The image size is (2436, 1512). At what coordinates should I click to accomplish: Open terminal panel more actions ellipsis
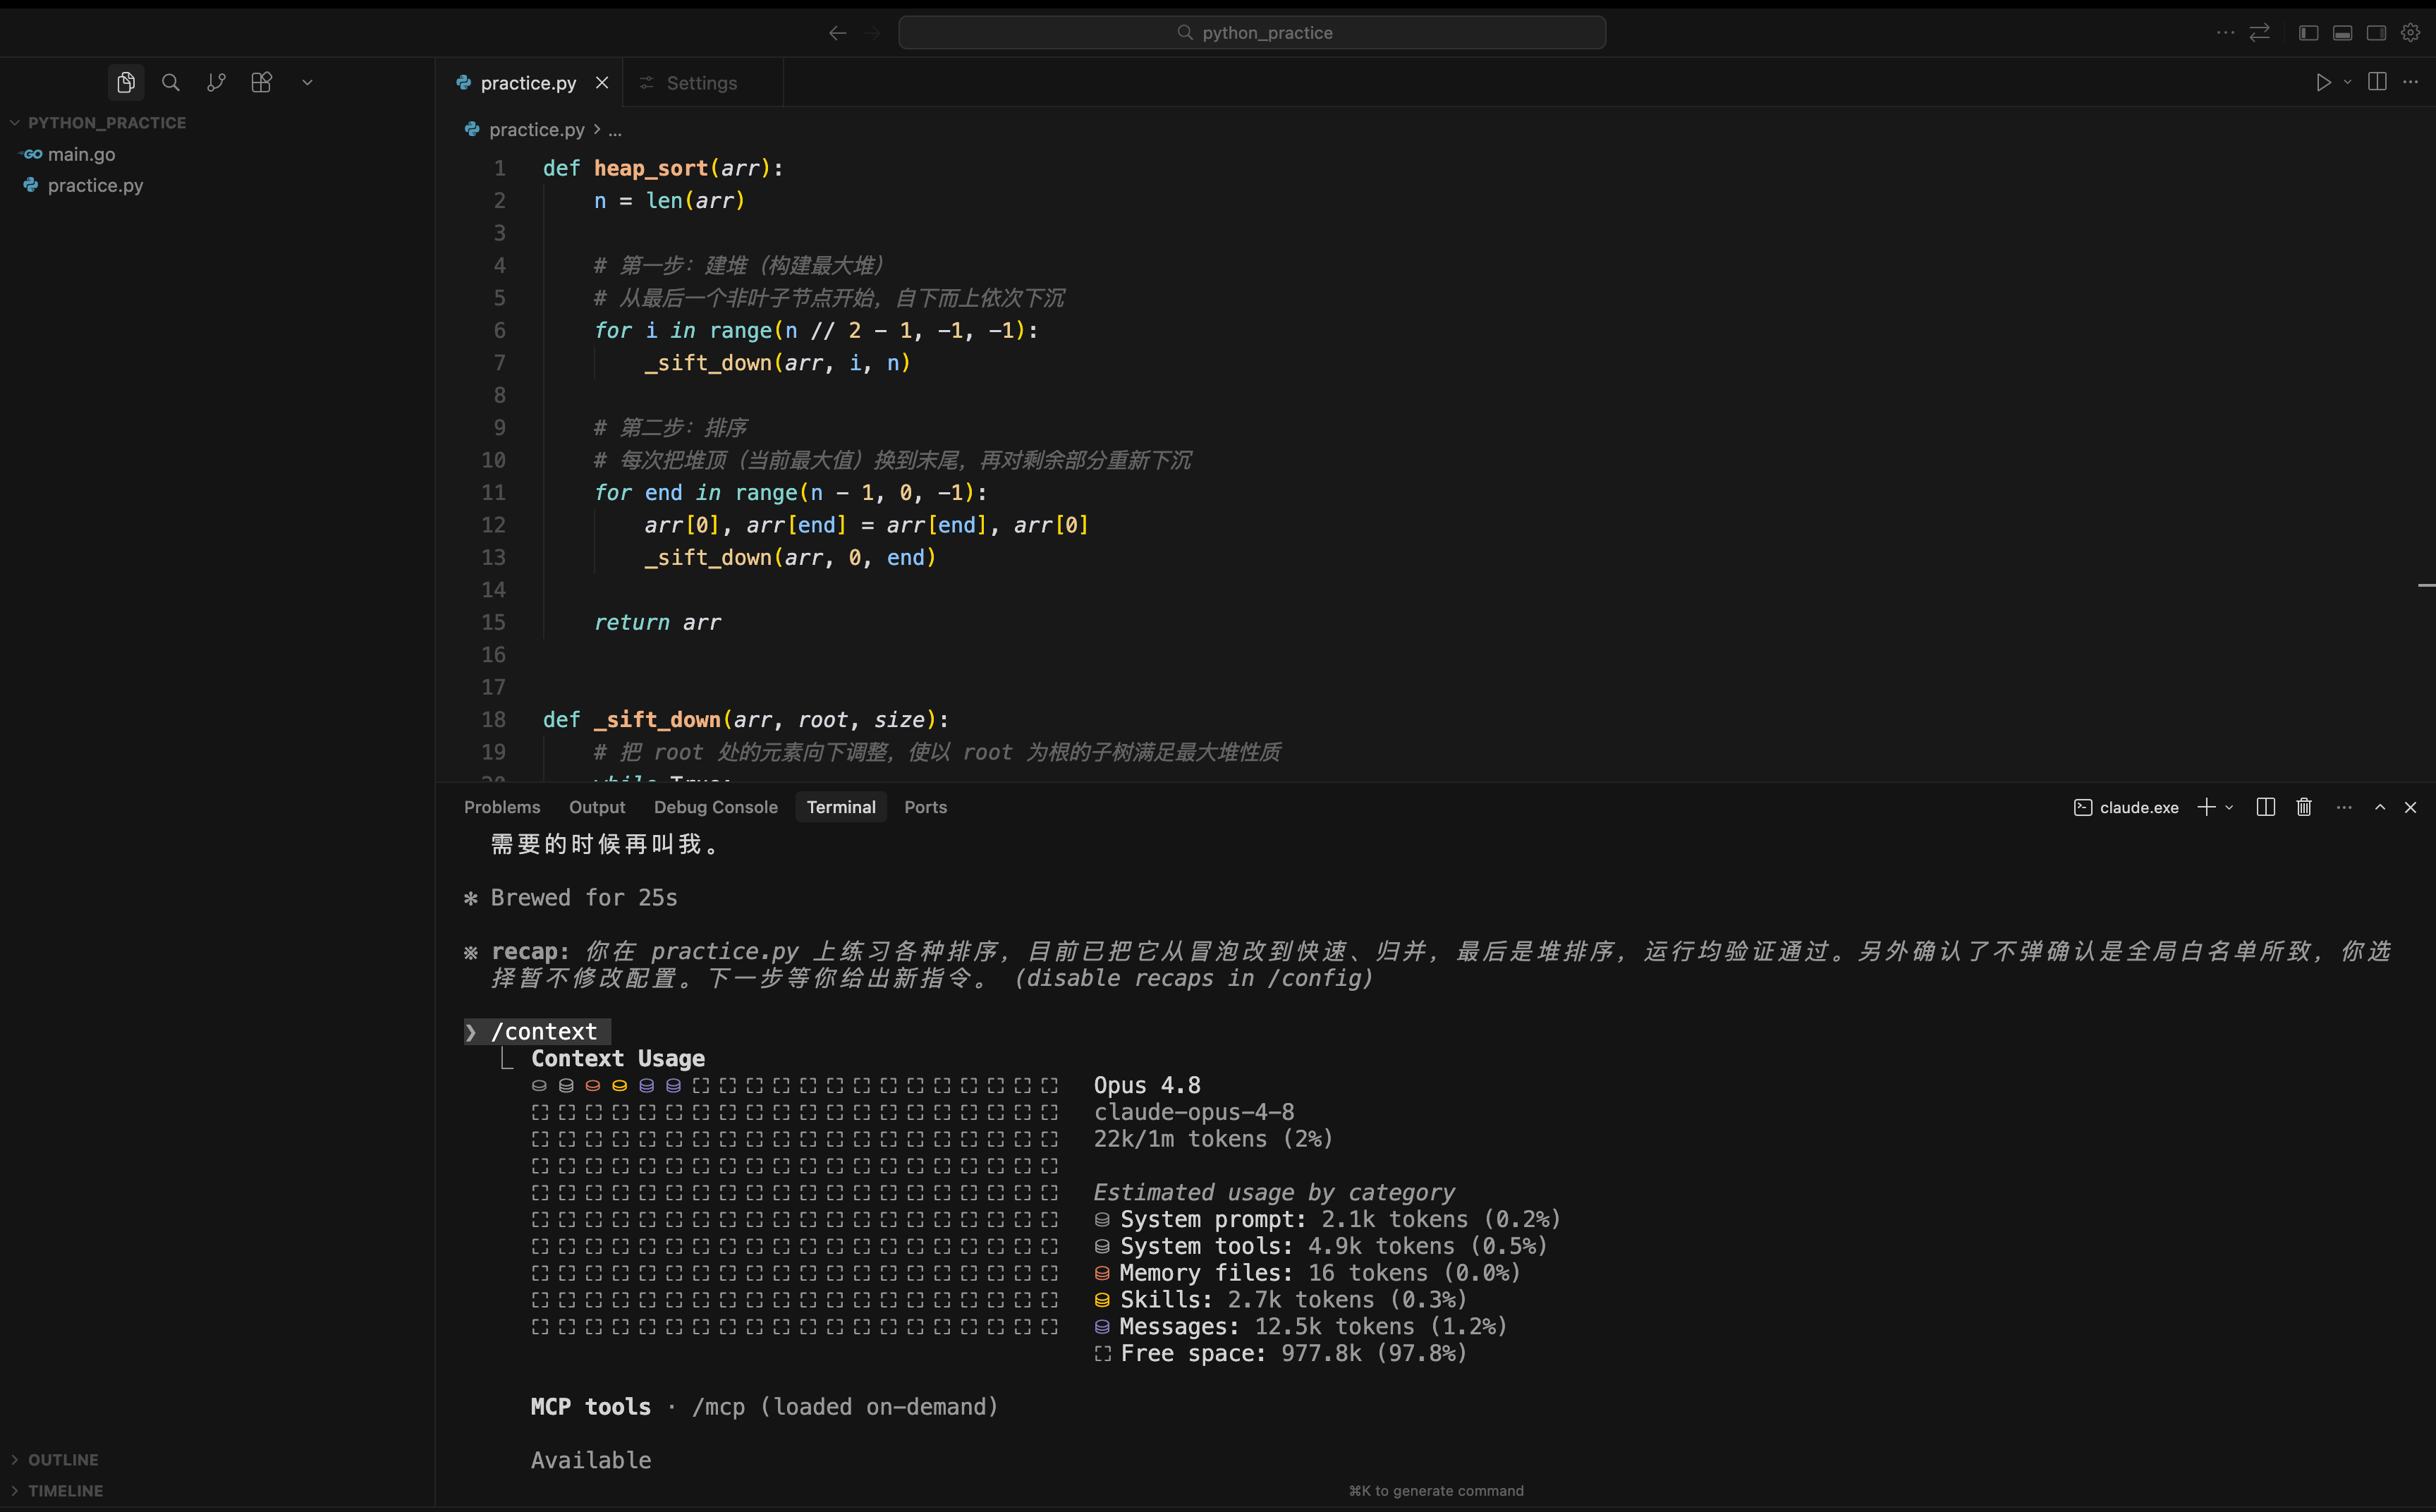(x=2344, y=807)
